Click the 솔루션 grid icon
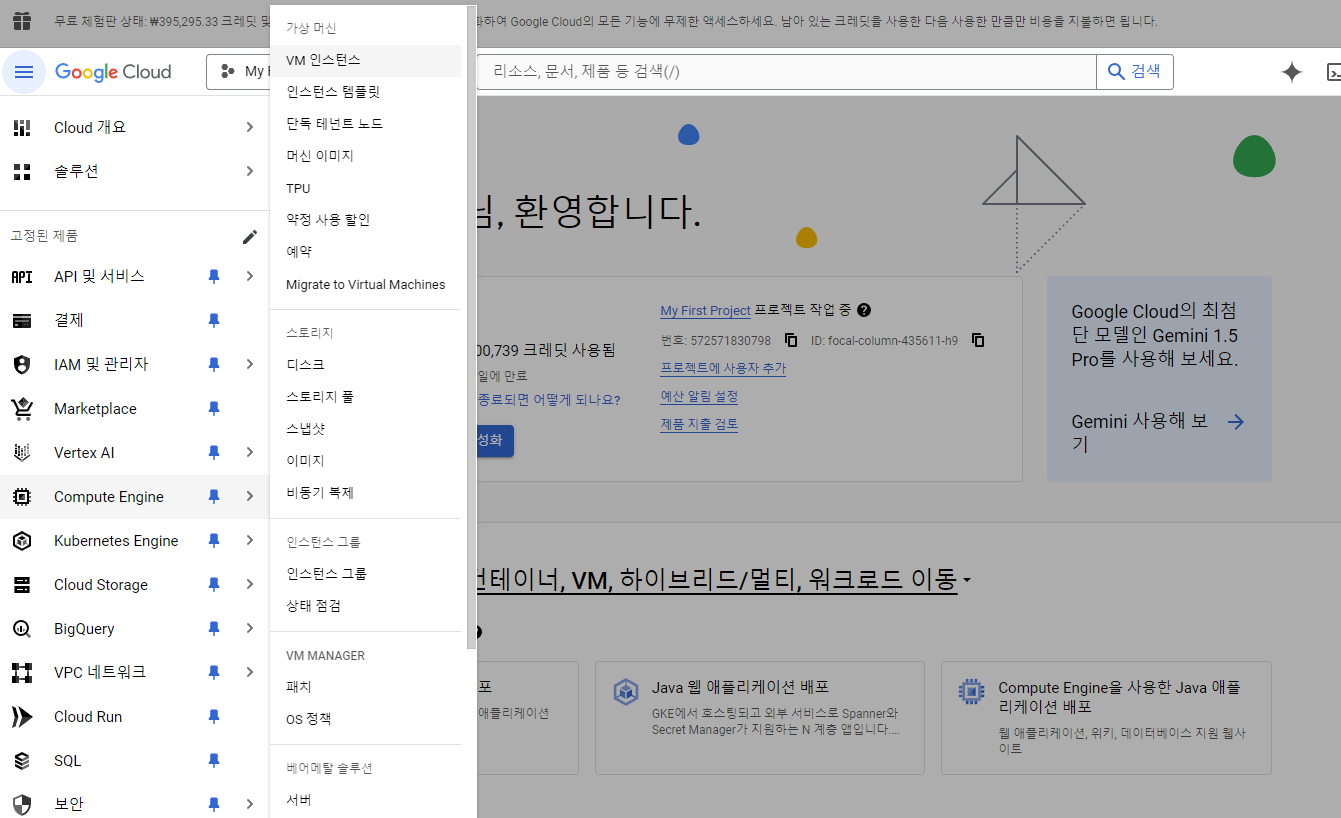 (x=22, y=172)
